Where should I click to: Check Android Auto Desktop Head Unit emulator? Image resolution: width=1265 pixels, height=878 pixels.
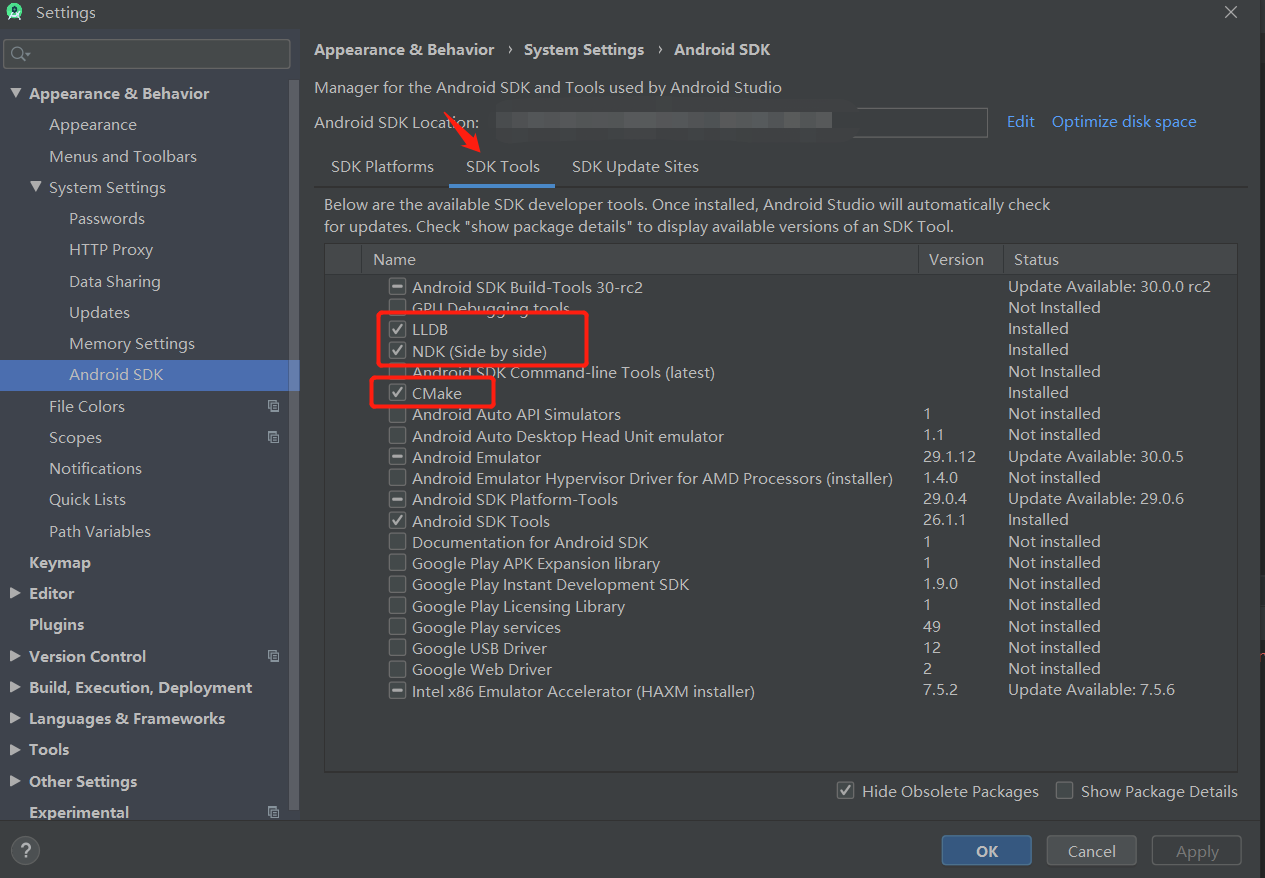coord(397,436)
